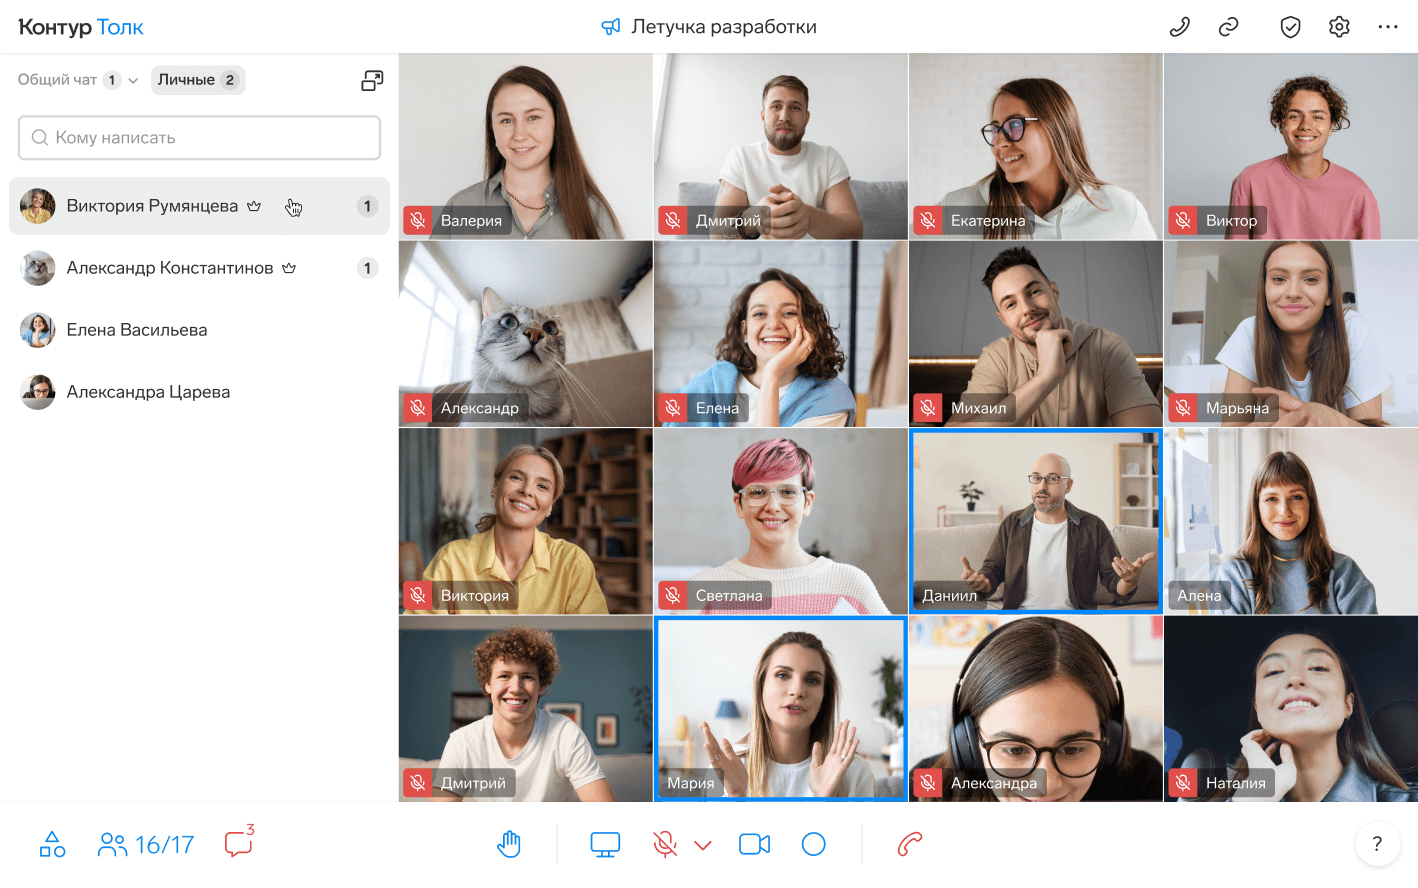The width and height of the screenshot is (1418, 888).
Task: Click Елена Васильева's avatar
Action: (38, 330)
